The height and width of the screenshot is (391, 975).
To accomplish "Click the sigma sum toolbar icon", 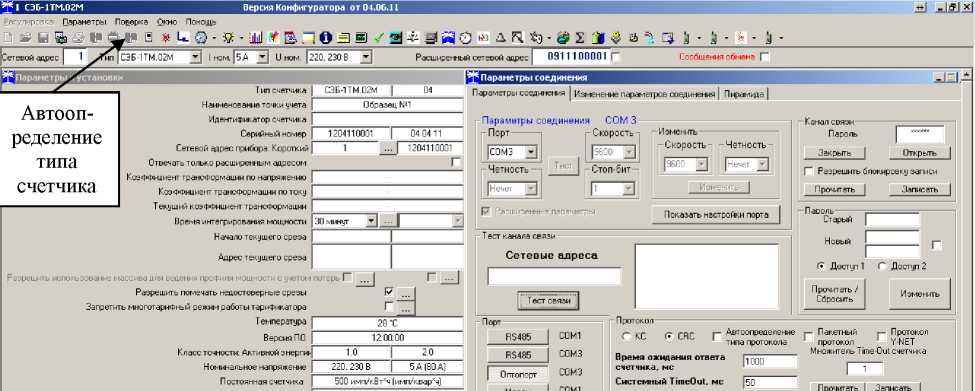I will (580, 37).
